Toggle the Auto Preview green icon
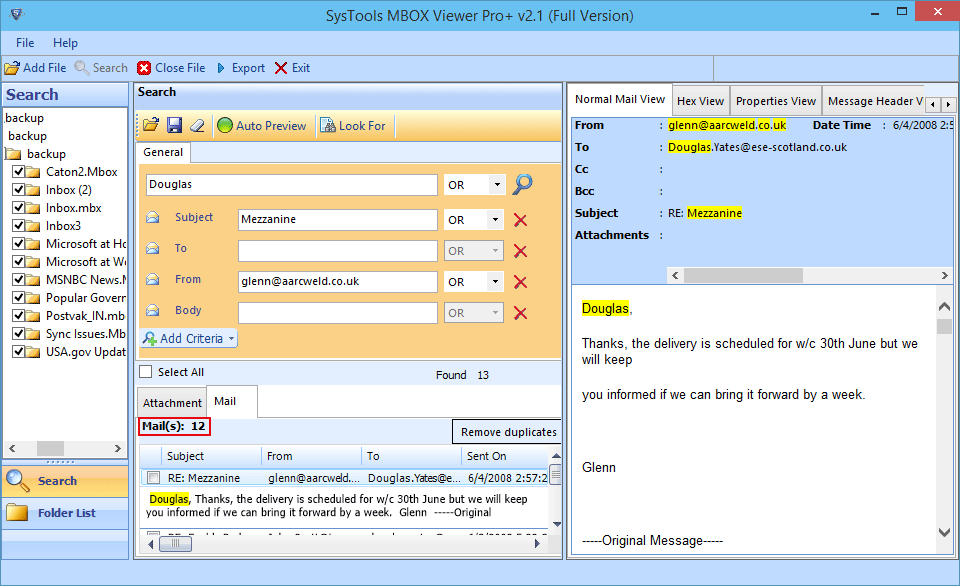 (x=225, y=126)
